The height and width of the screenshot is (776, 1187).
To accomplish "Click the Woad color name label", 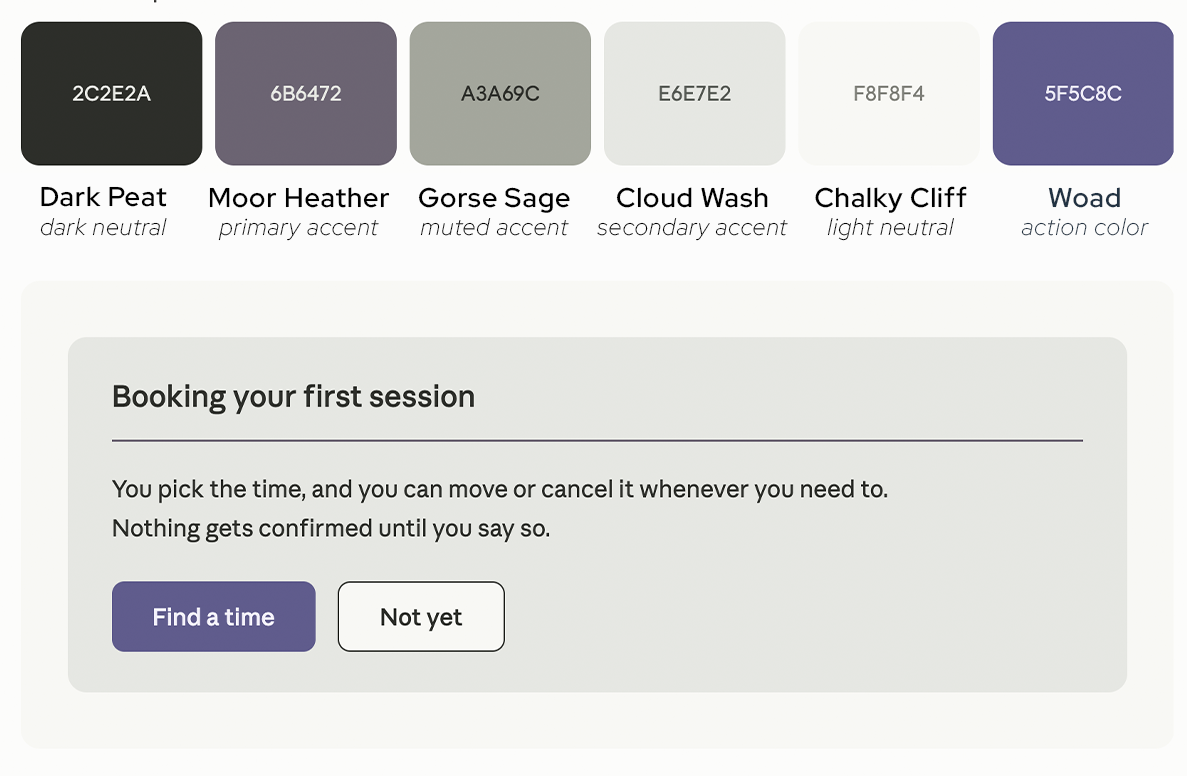I will pyautogui.click(x=1084, y=198).
